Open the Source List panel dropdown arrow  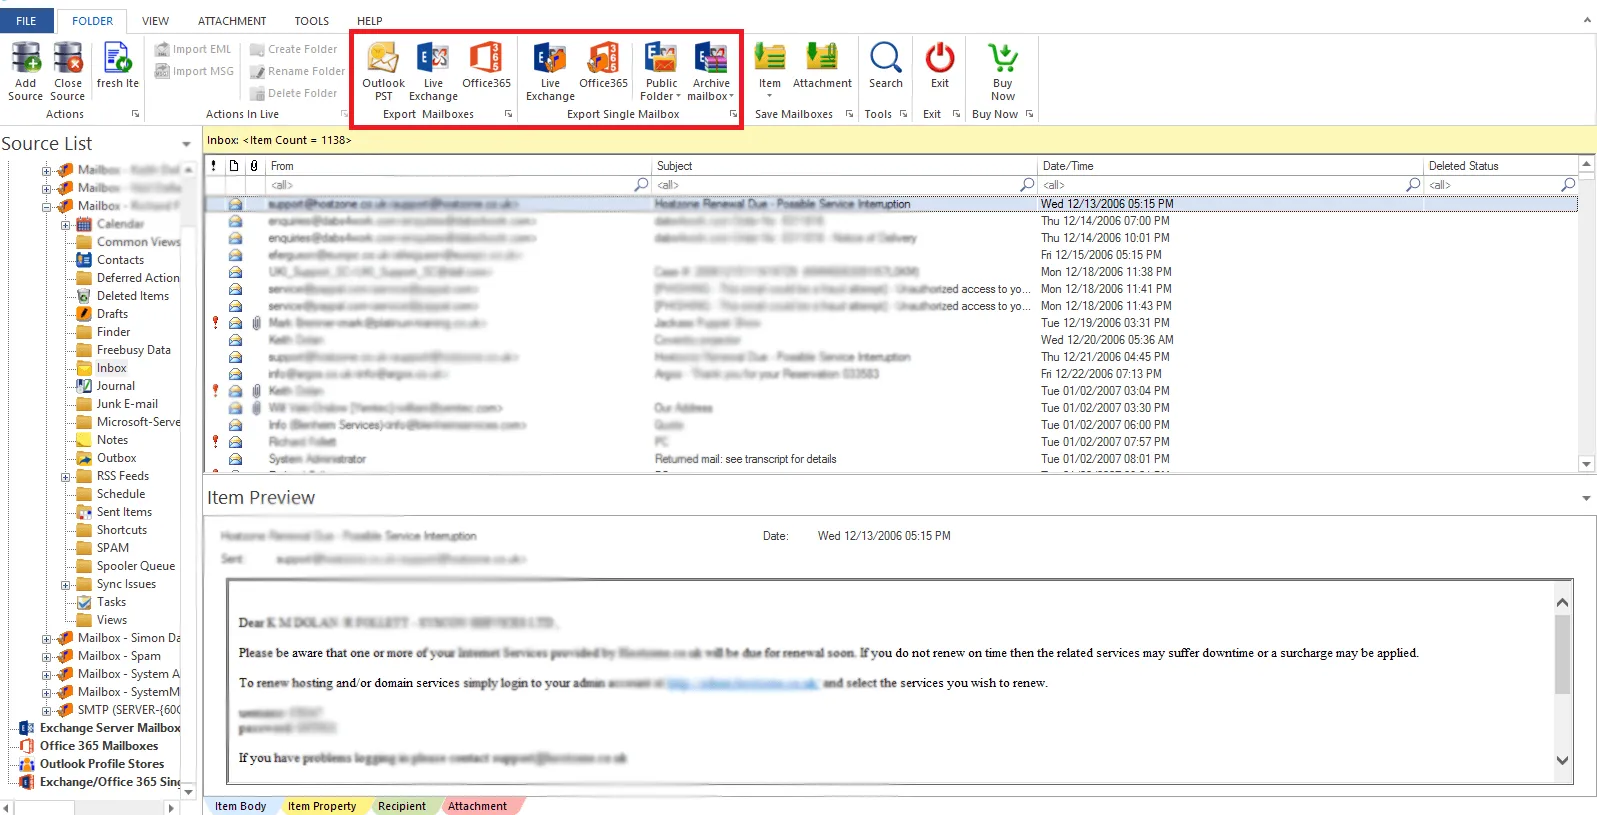point(186,145)
